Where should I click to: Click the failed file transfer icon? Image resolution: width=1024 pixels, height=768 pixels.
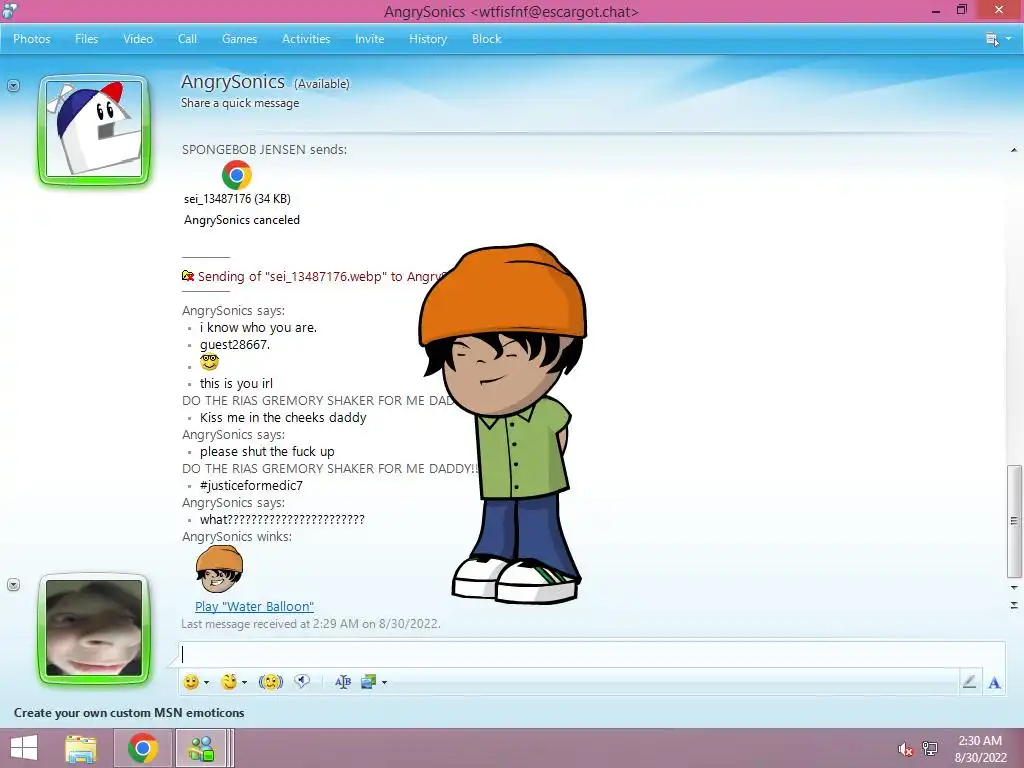(x=188, y=276)
